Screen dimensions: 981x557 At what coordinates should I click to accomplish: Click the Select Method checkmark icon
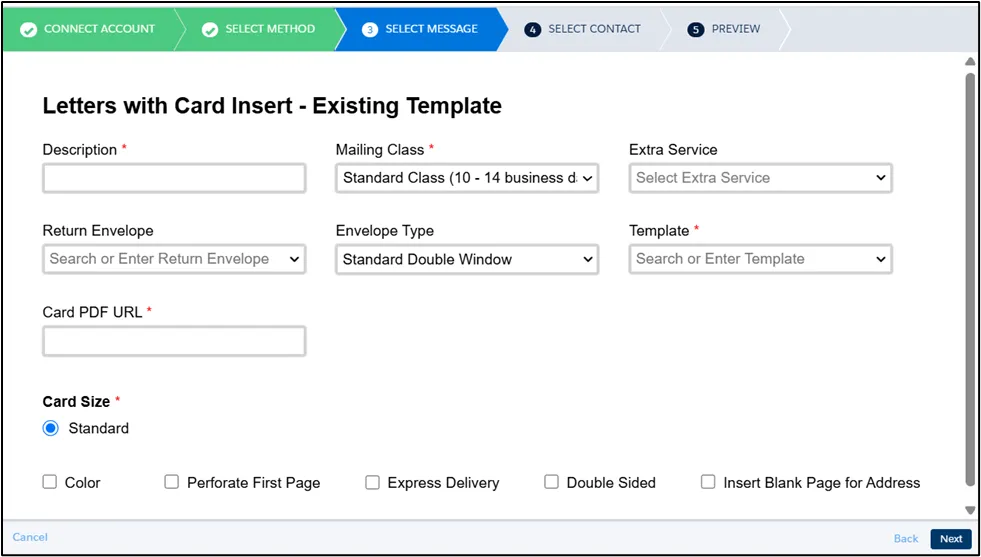pos(210,30)
